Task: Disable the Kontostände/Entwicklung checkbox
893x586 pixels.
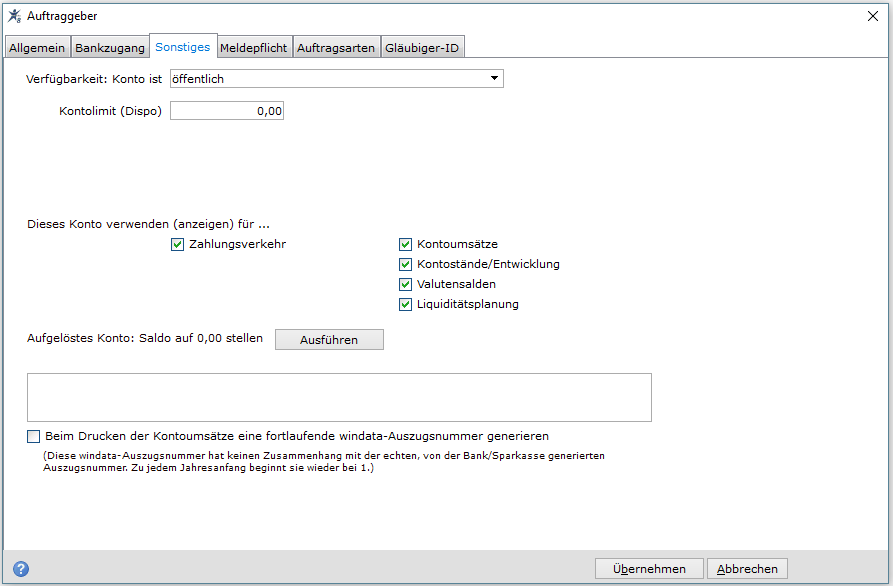Action: pos(405,264)
